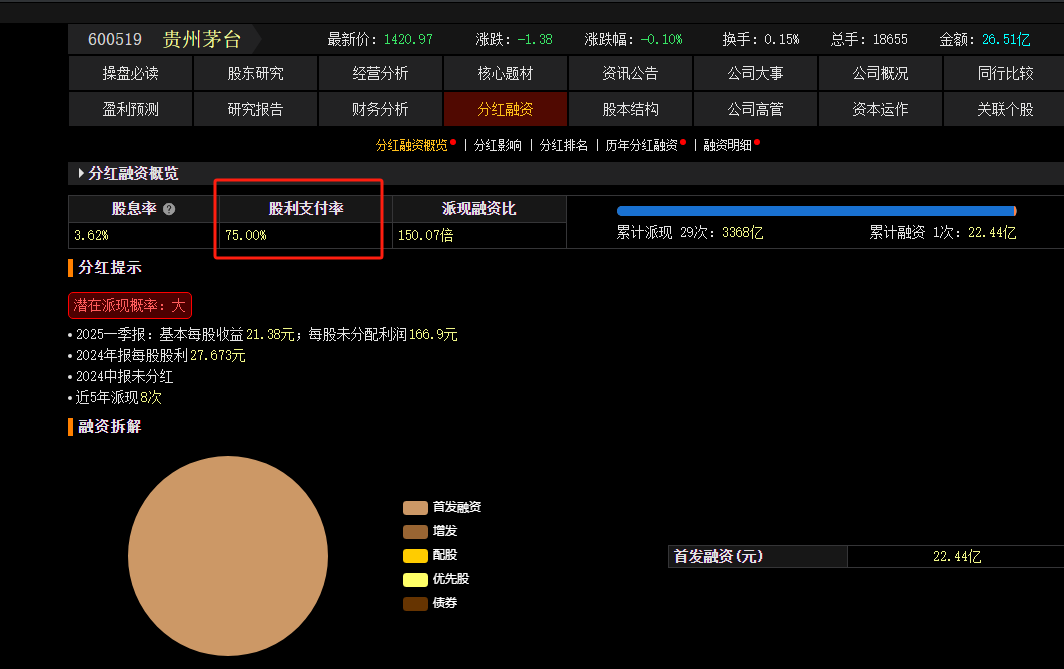Viewport: 1064px width, 669px height.
Task: Click the 潜在派现概率：大 badge
Action: pos(130,305)
